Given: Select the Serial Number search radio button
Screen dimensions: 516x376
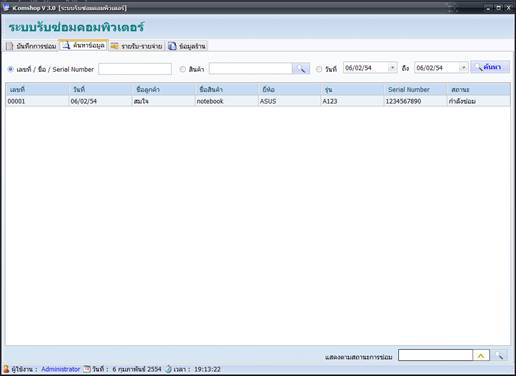Looking at the screenshot, I should [x=10, y=69].
